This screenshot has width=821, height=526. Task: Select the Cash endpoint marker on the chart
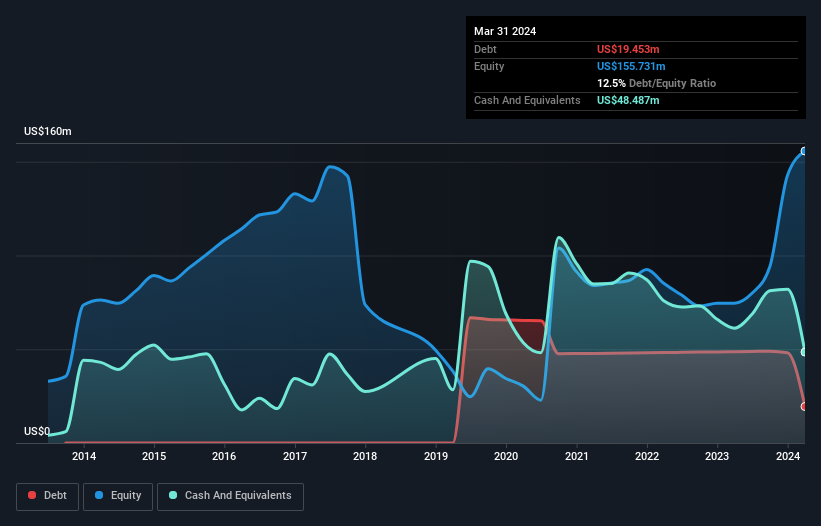[804, 352]
